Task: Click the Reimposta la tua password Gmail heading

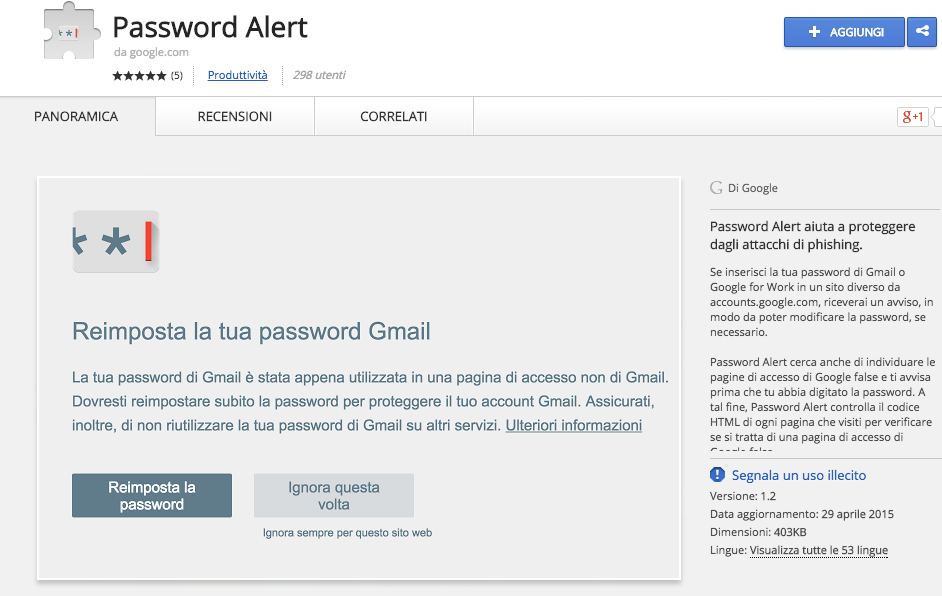Action: (x=251, y=331)
